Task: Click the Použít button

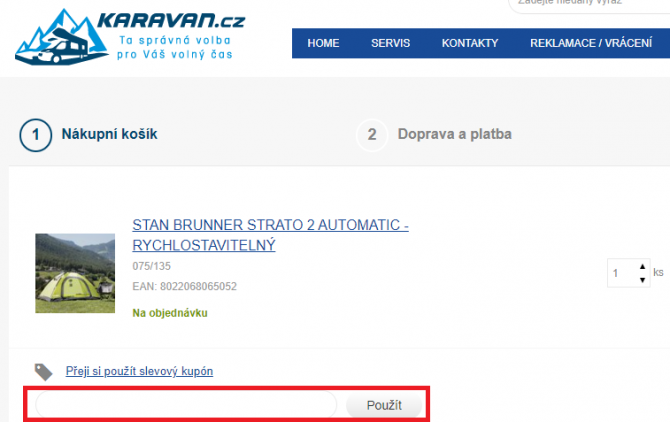Action: point(384,405)
